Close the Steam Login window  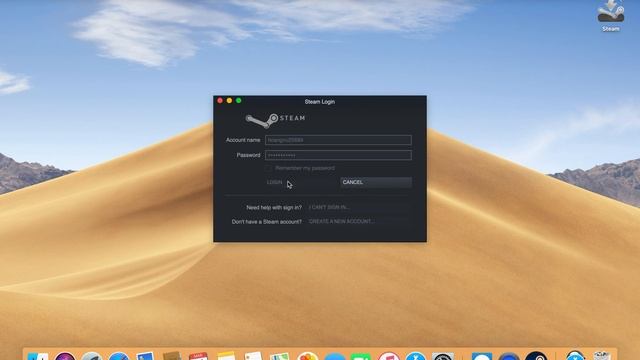pos(220,100)
